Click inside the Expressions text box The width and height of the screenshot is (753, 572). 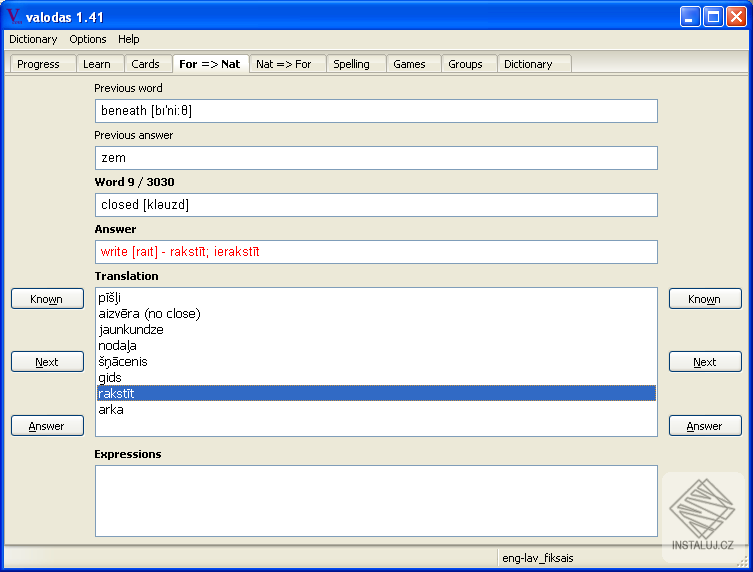pos(376,501)
